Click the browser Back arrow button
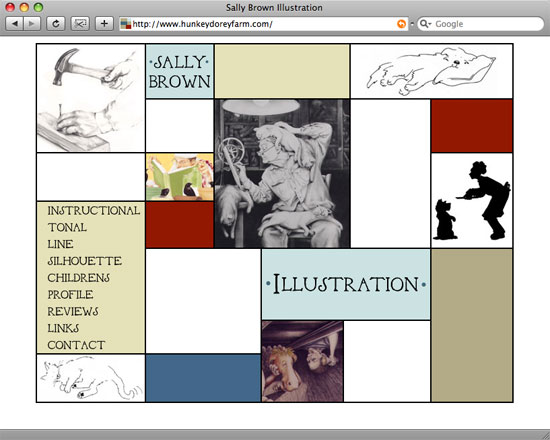Image resolution: width=550 pixels, height=440 pixels. pos(15,24)
